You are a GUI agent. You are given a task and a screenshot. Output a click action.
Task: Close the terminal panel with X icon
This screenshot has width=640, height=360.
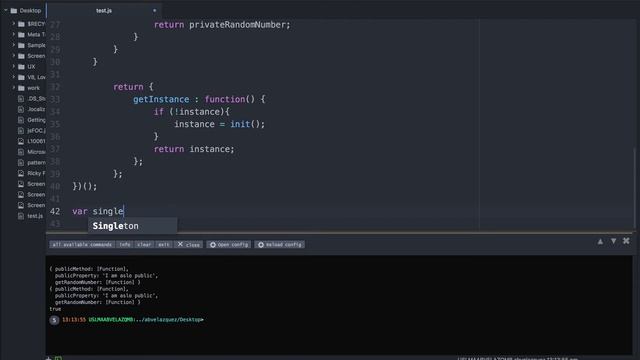pos(626,241)
